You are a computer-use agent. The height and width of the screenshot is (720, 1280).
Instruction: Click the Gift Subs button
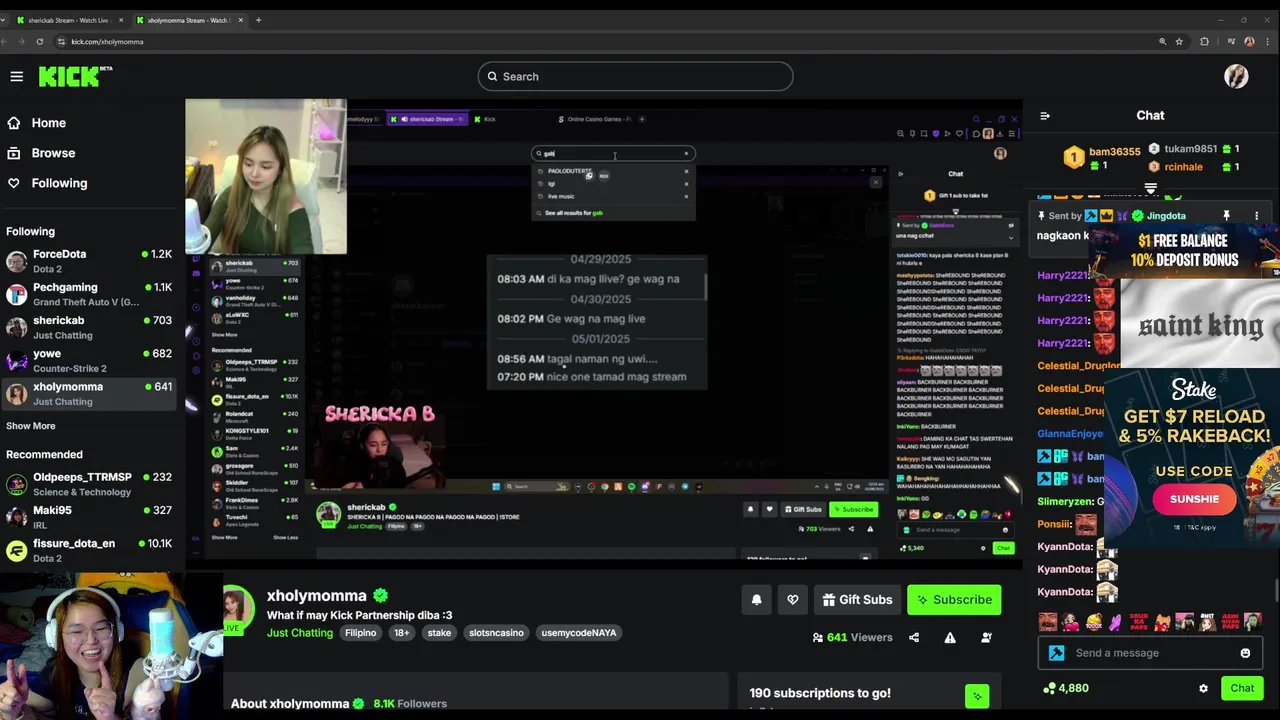(857, 600)
